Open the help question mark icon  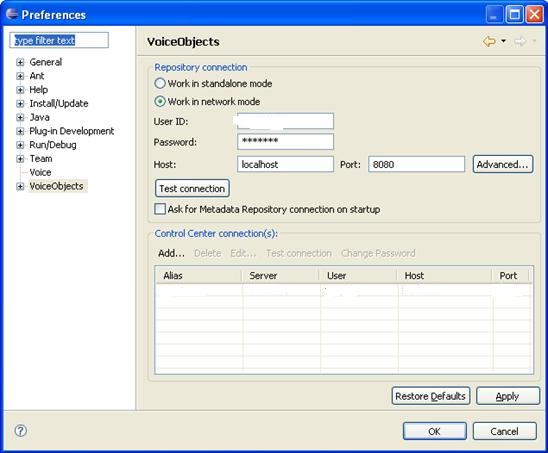coord(21,430)
